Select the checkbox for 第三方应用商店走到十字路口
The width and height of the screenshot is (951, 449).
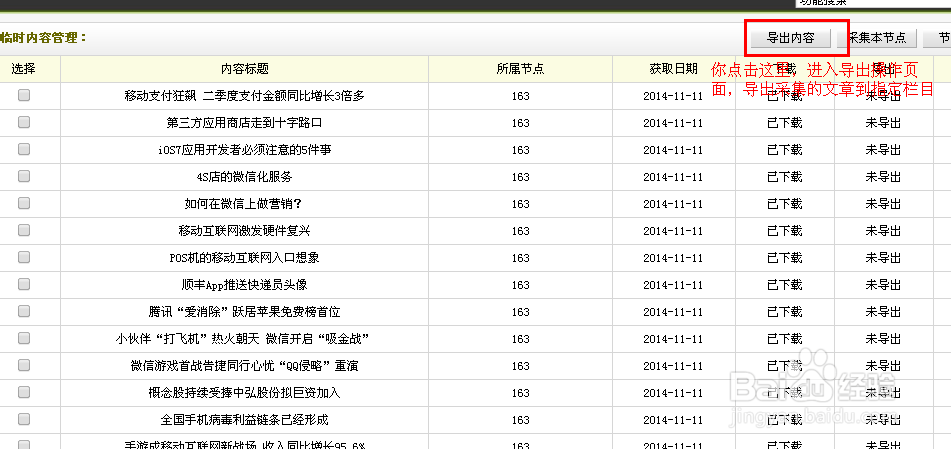click(24, 122)
